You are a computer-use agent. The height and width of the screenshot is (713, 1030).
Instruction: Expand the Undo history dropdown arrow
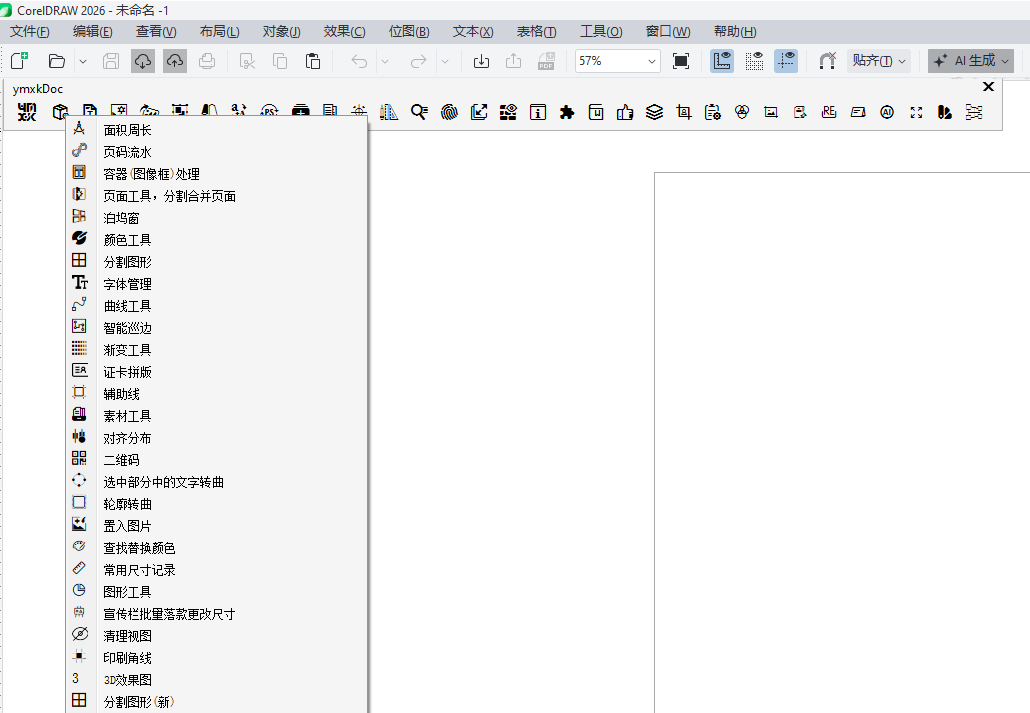pyautogui.click(x=385, y=61)
